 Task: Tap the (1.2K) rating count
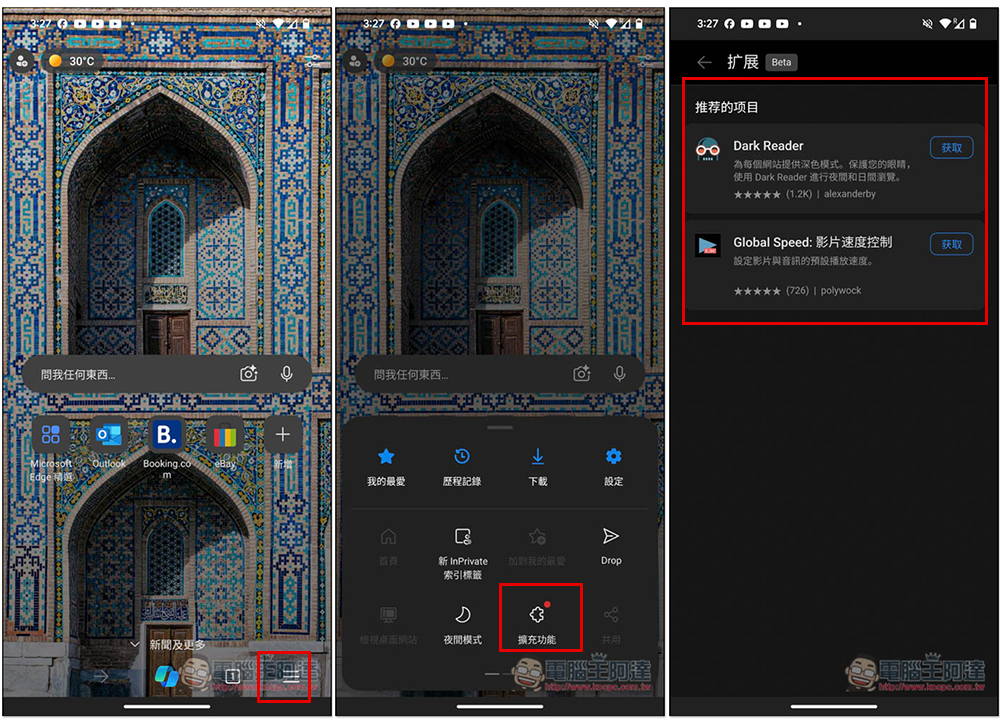(x=798, y=194)
